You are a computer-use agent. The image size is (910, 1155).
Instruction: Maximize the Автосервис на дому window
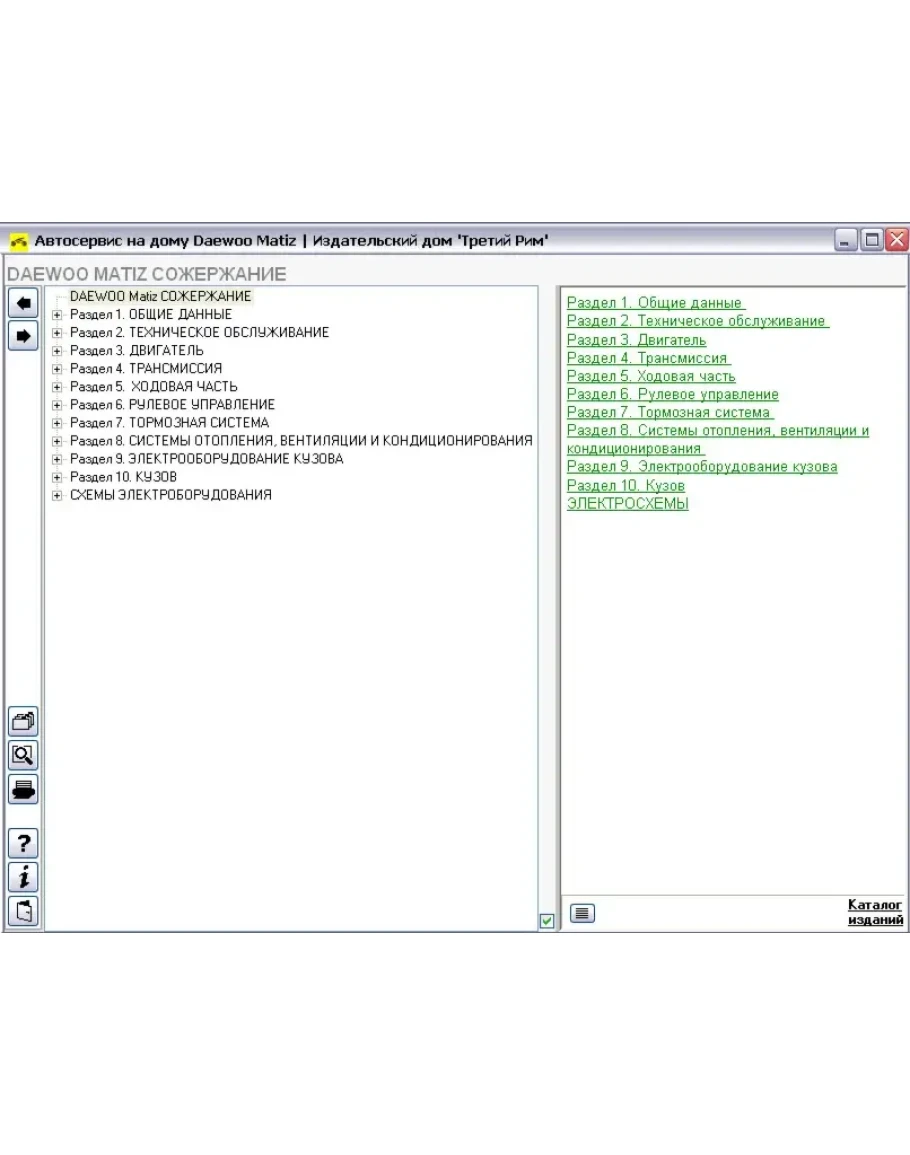coord(872,240)
